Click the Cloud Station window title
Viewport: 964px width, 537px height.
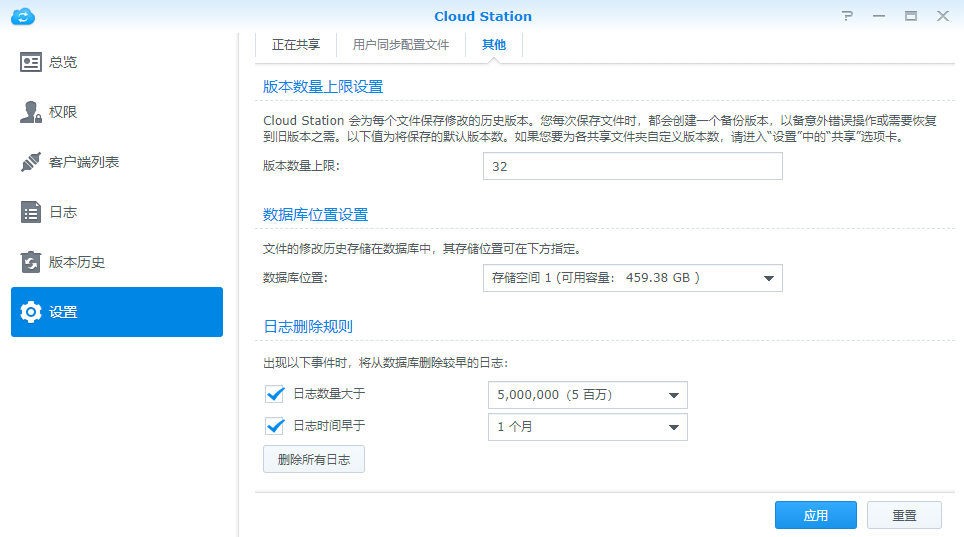483,17
